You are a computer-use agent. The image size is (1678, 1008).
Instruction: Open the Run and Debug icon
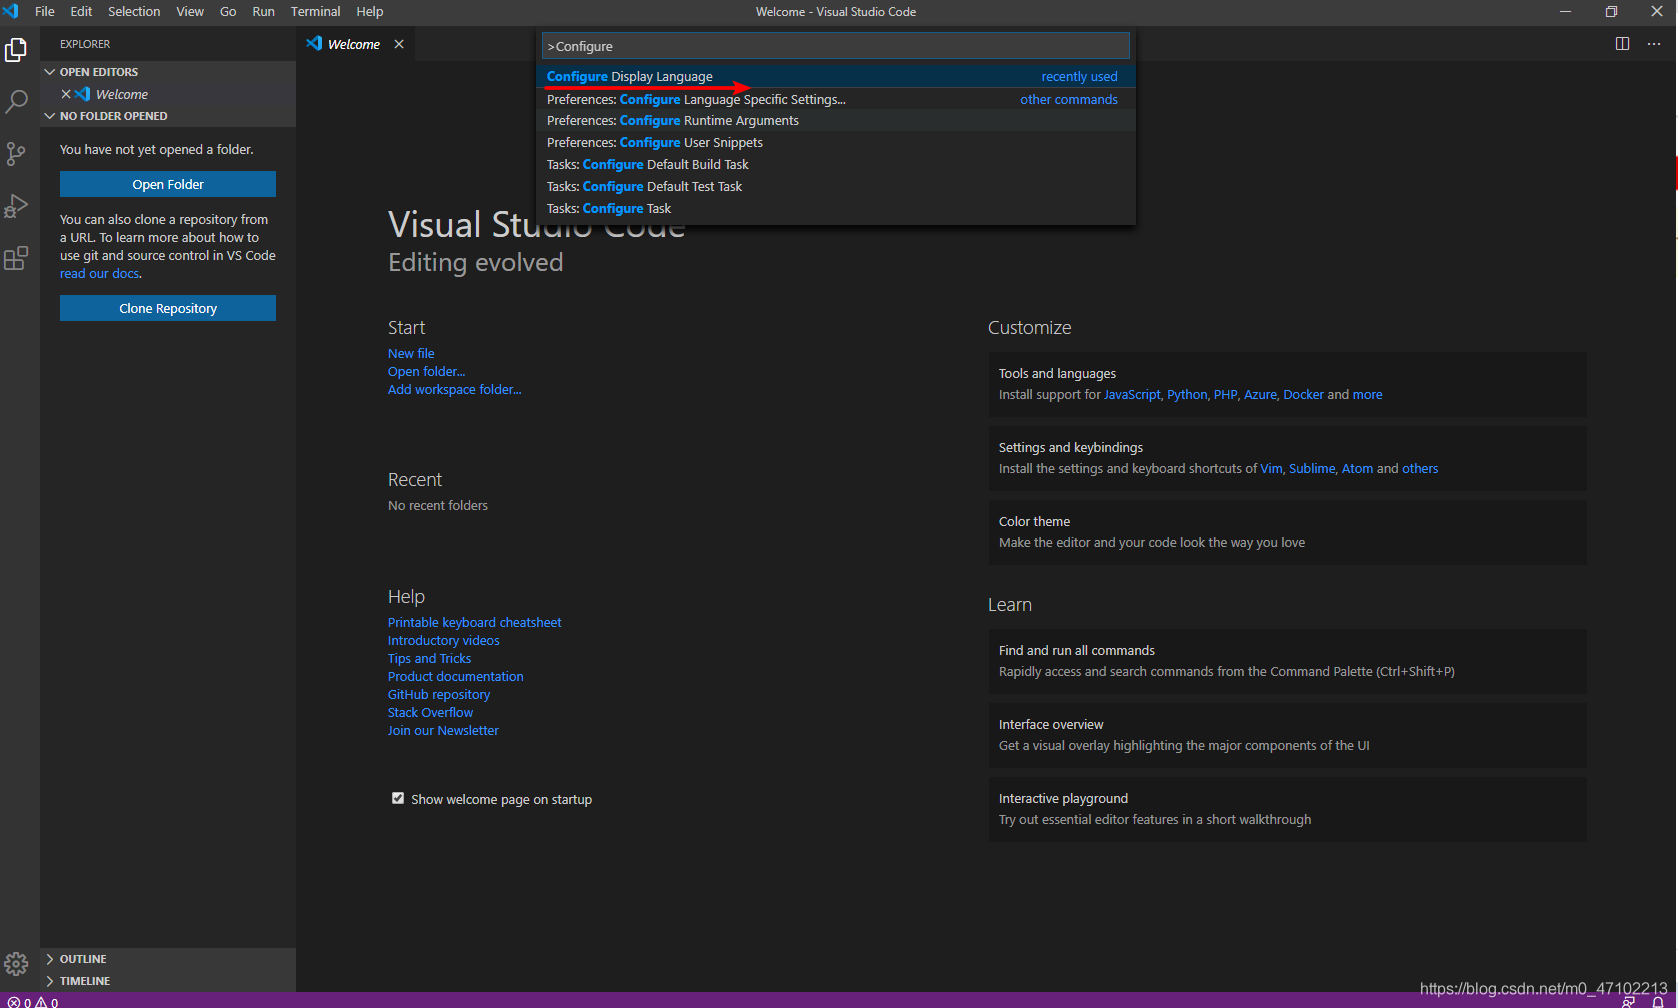(16, 206)
